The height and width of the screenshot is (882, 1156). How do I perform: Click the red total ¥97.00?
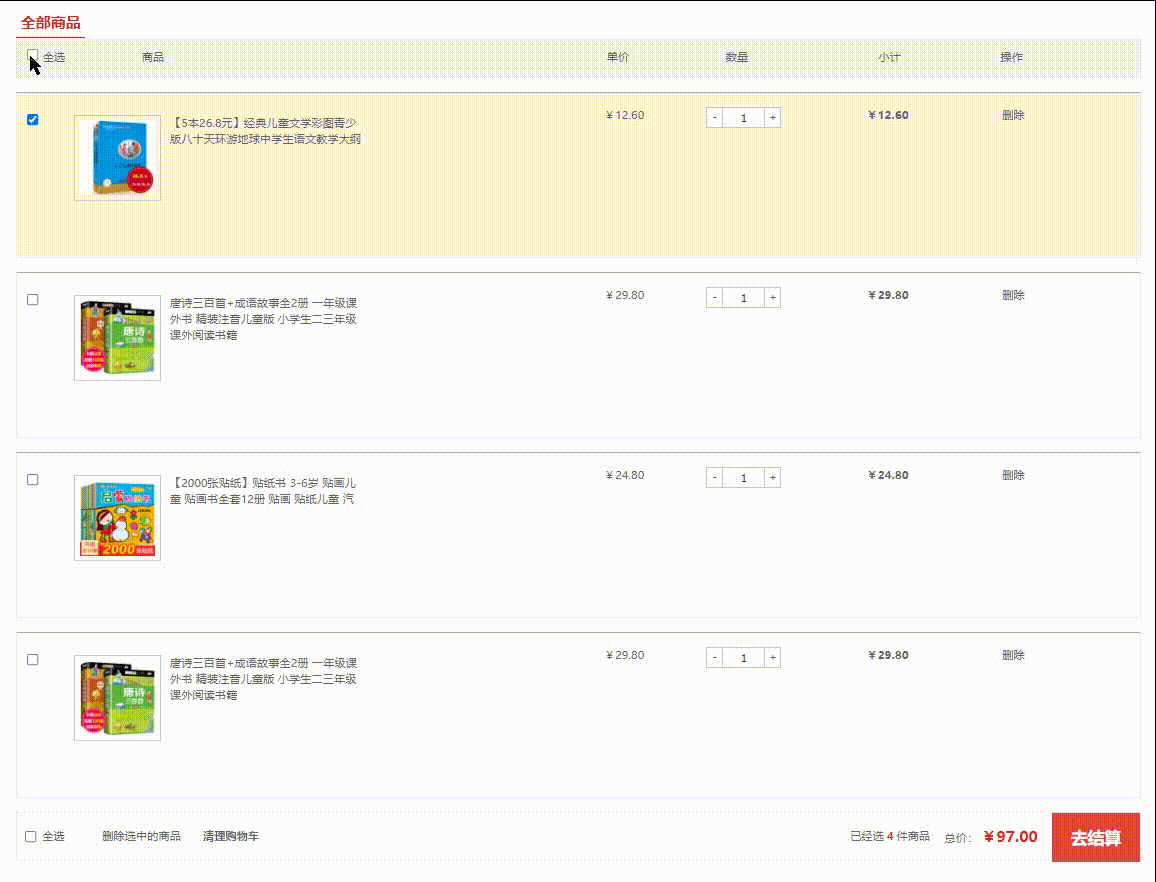pyautogui.click(x=1011, y=836)
